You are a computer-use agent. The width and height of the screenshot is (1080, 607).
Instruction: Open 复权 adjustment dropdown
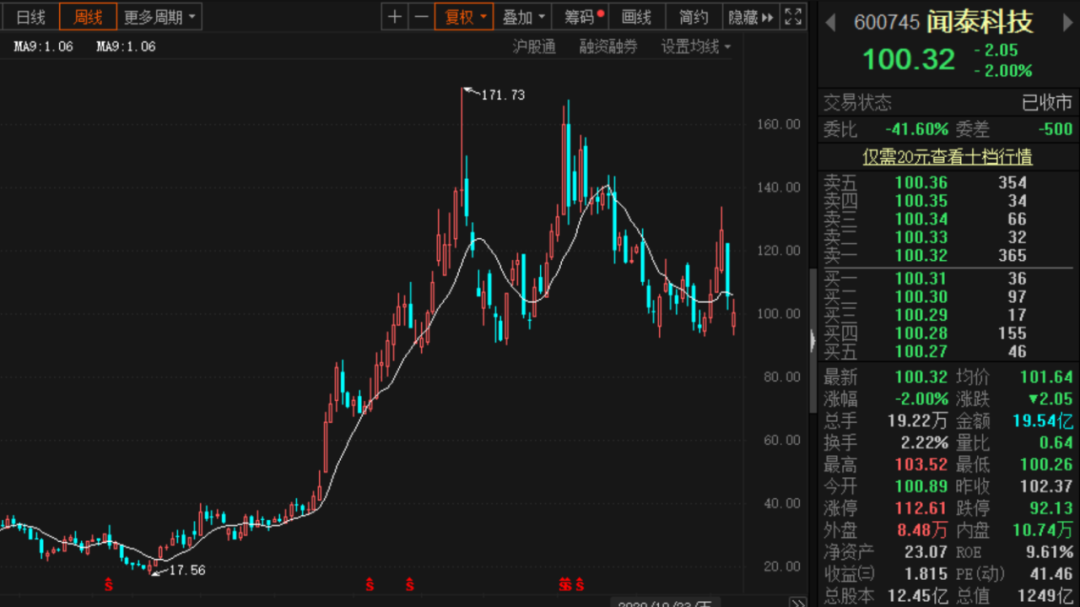[x=464, y=17]
